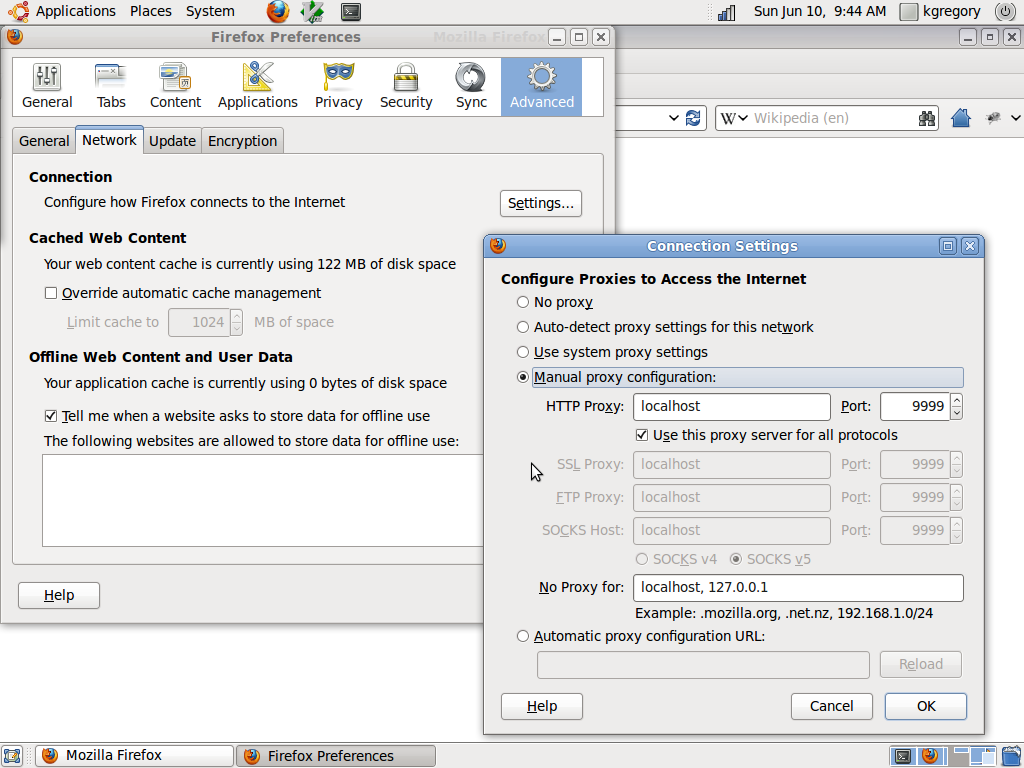This screenshot has width=1024, height=768.
Task: Confirm proxy settings with OK
Action: (925, 706)
